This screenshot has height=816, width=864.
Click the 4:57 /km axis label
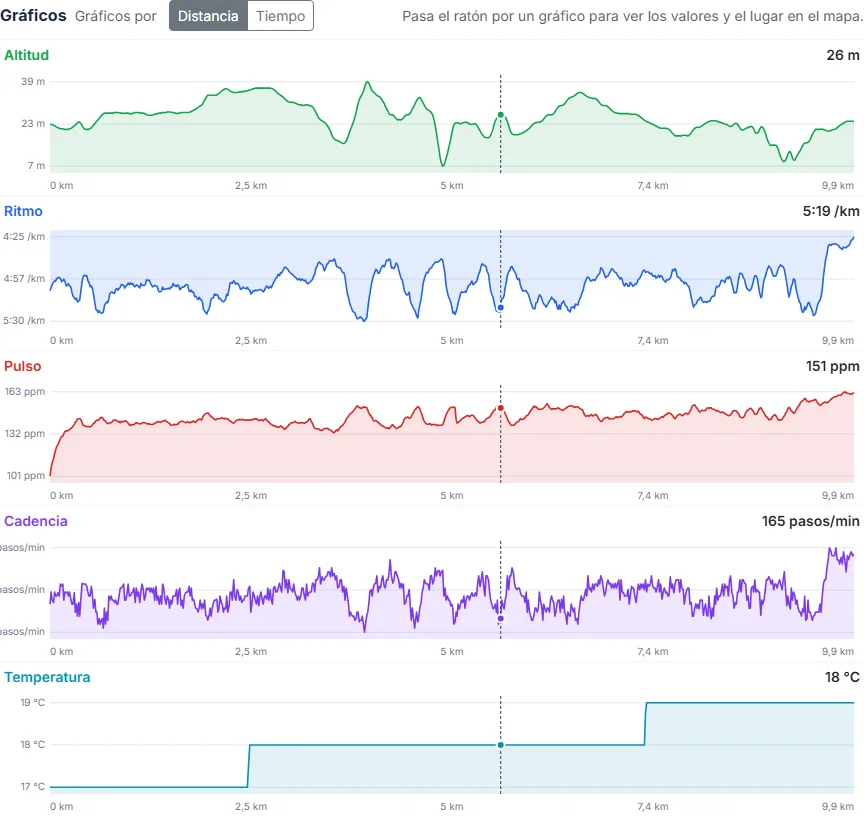point(24,278)
